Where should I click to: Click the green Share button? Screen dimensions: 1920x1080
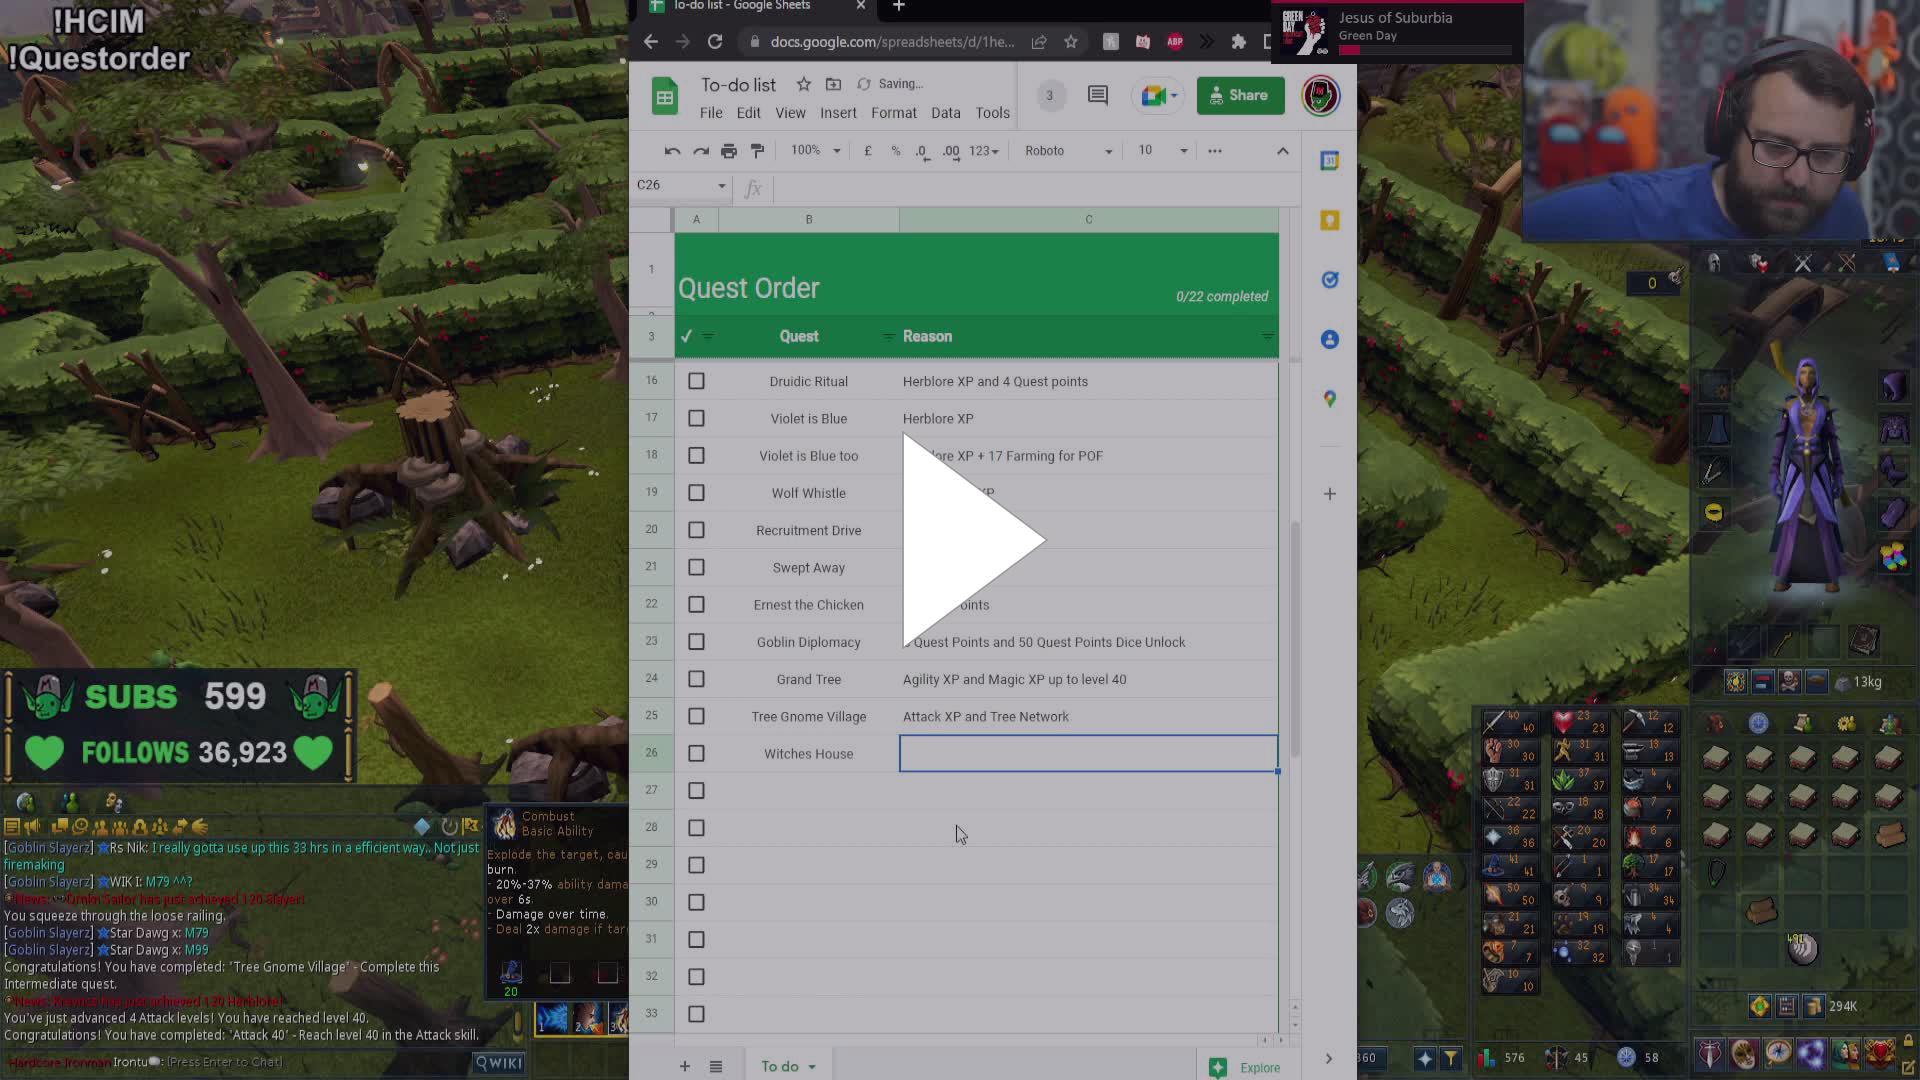coord(1240,95)
